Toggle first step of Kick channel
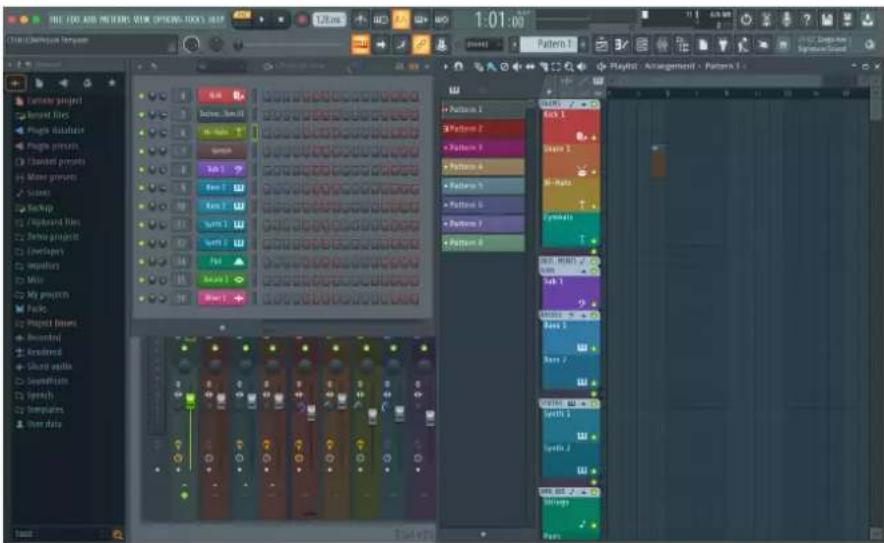 click(267, 96)
